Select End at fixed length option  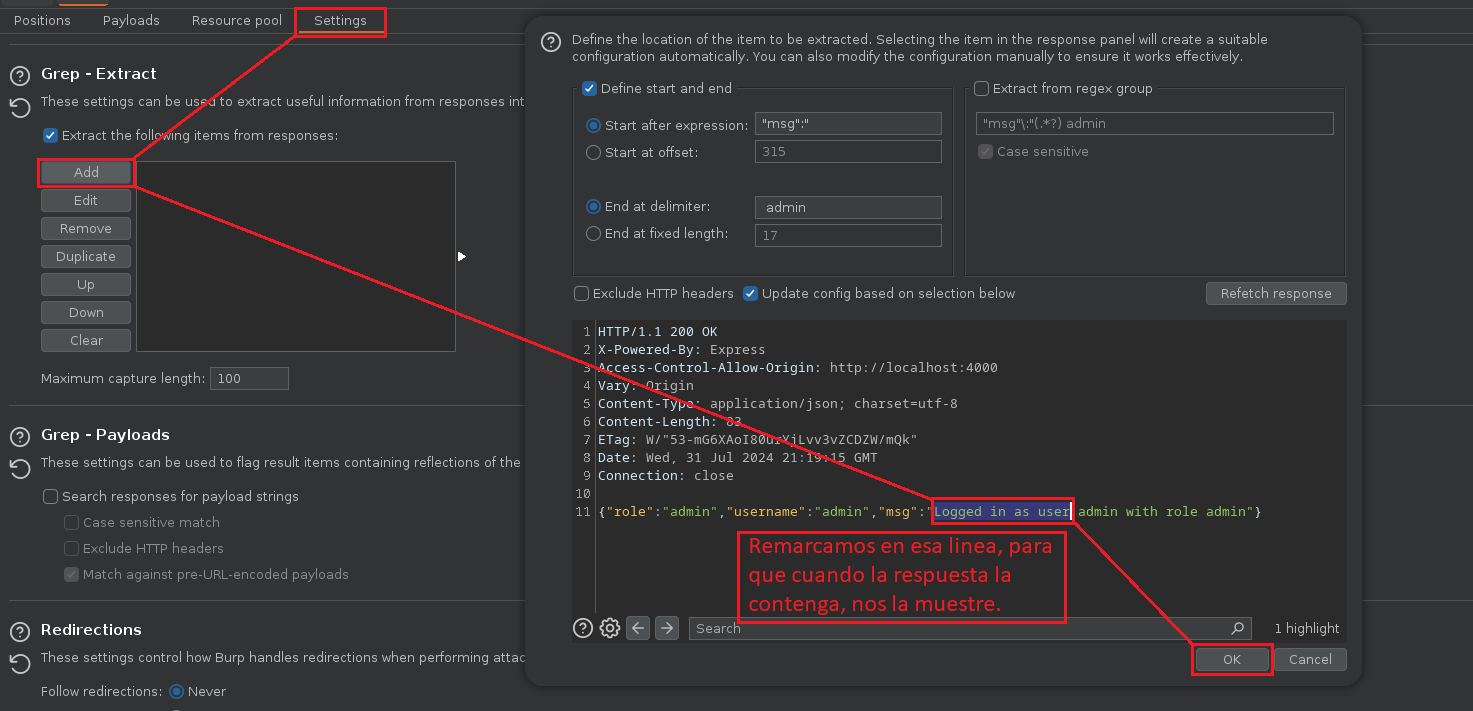pos(594,234)
